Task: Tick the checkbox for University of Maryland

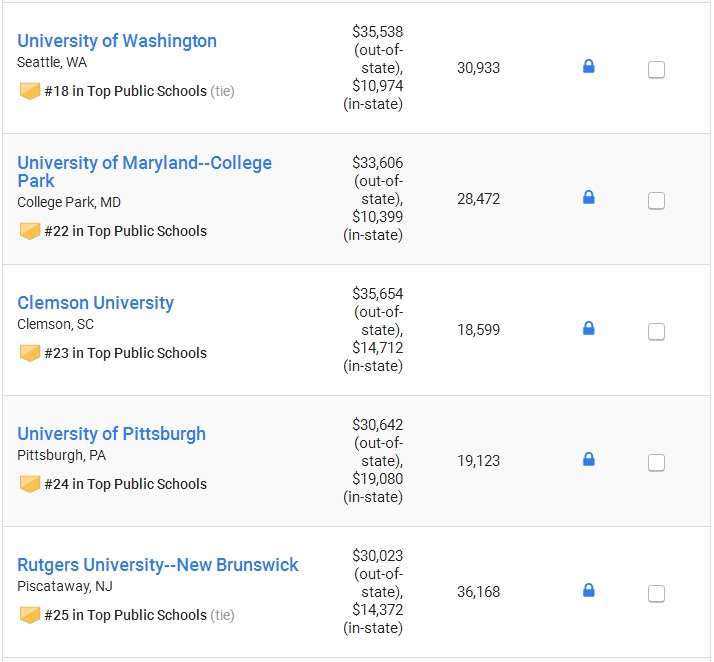Action: pyautogui.click(x=656, y=201)
